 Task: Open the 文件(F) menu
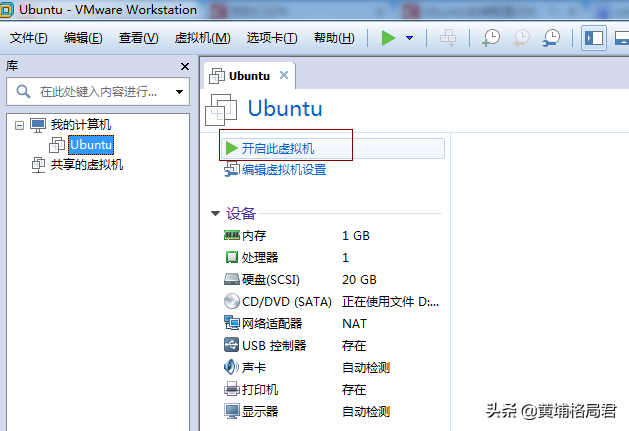coord(28,38)
